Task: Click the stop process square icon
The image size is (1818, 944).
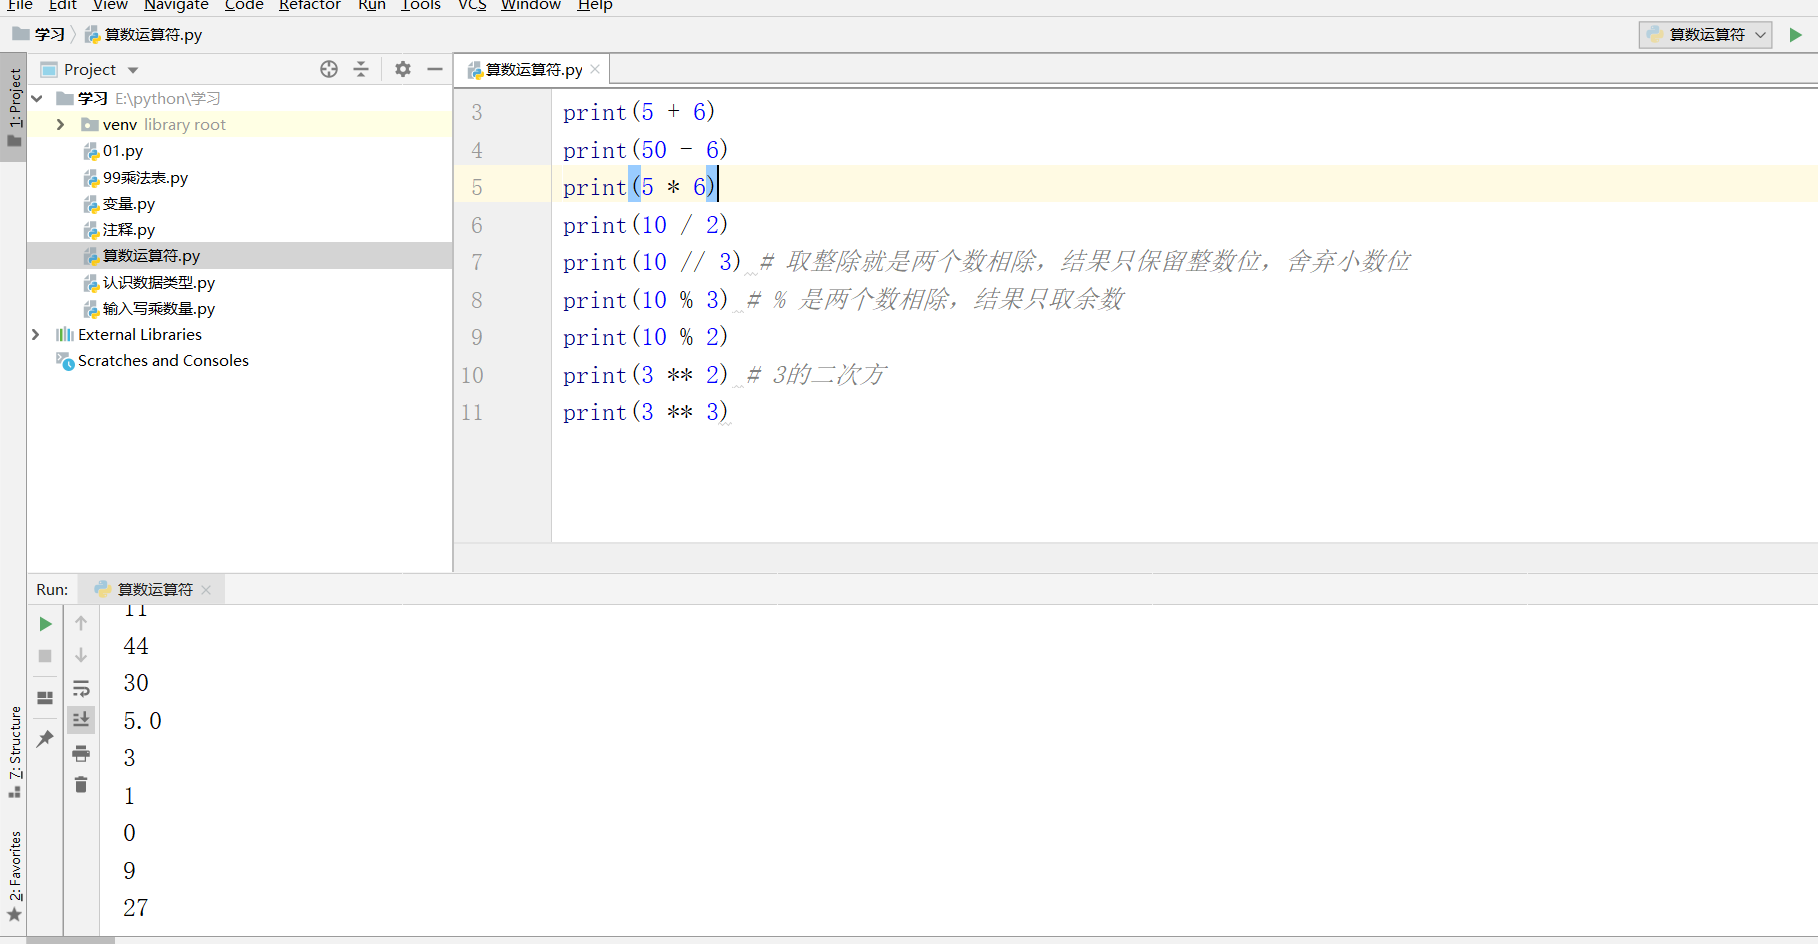Action: (x=45, y=656)
